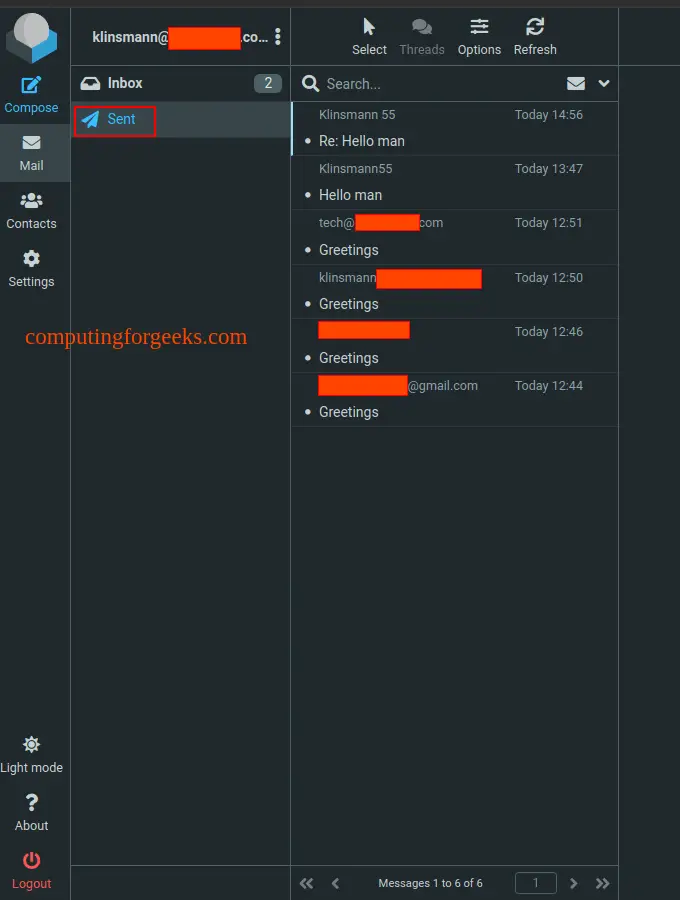Viewport: 680px width, 900px height.
Task: Open the Mail section
Action: tap(31, 153)
